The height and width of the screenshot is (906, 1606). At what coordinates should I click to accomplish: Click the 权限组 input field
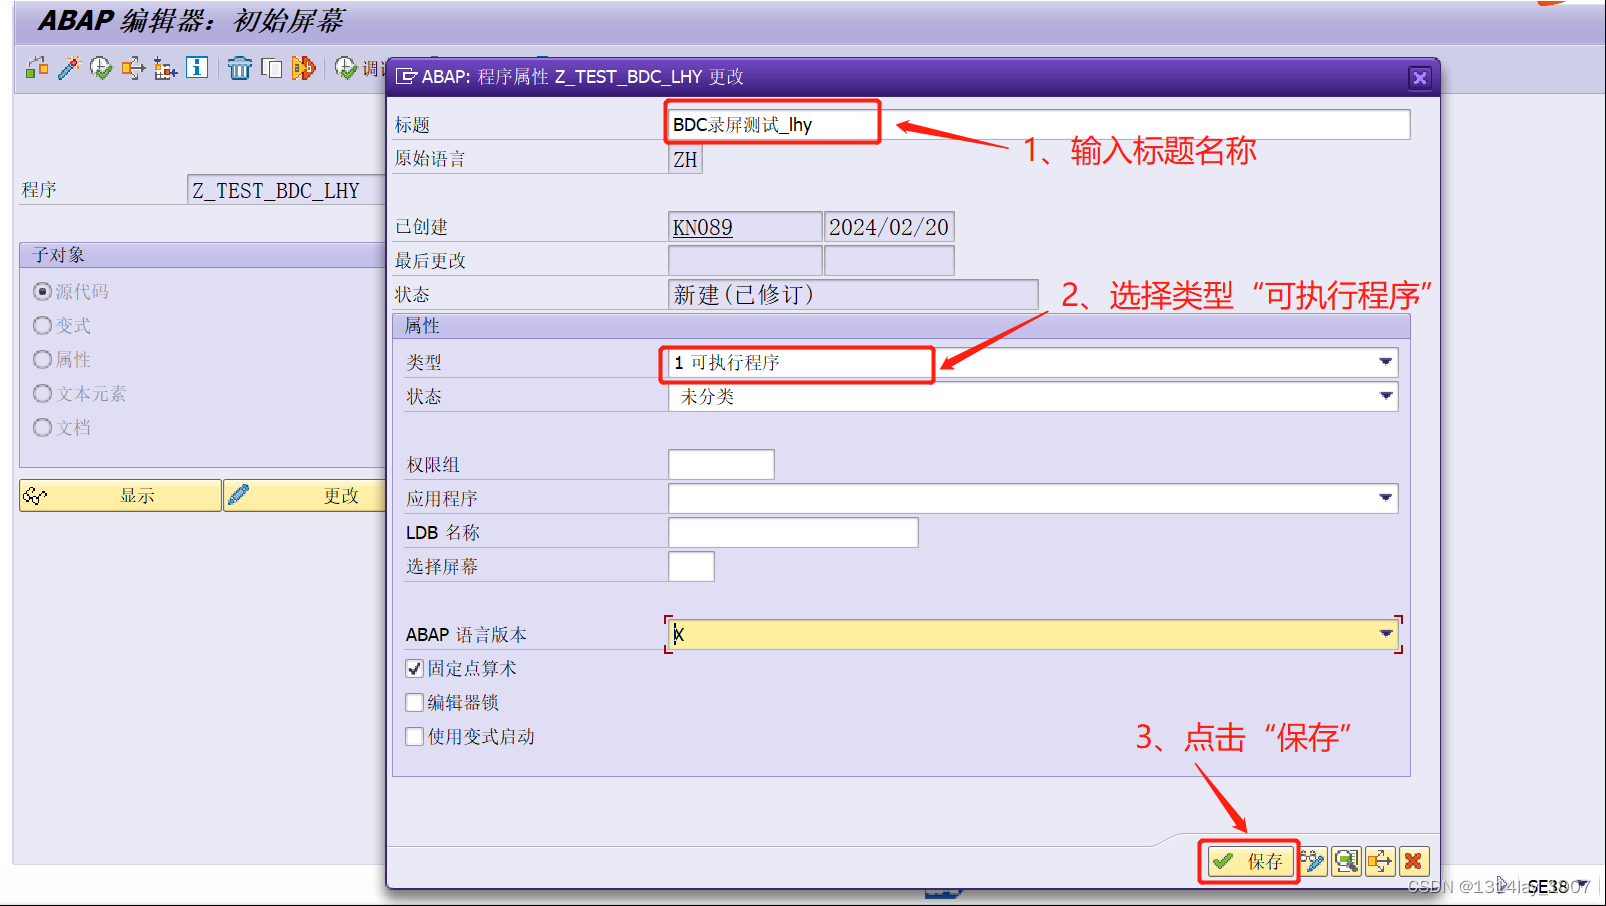[721, 464]
